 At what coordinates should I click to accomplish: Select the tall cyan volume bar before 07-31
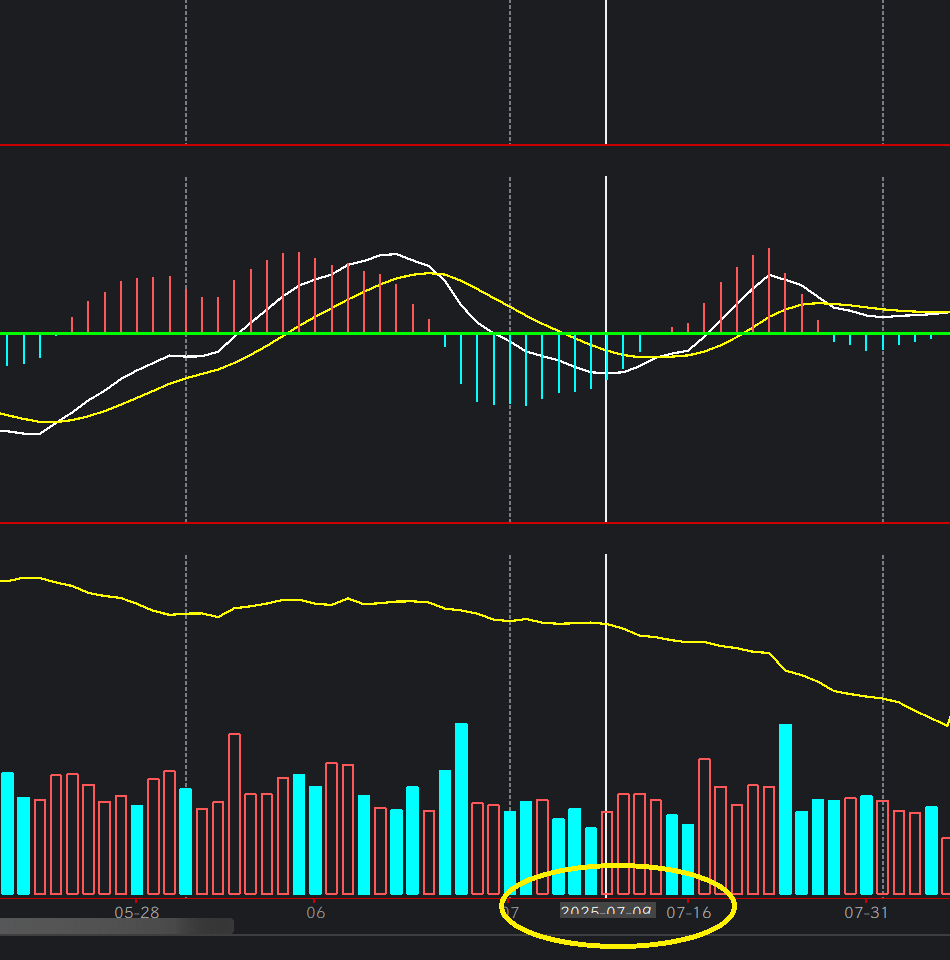pyautogui.click(x=785, y=808)
